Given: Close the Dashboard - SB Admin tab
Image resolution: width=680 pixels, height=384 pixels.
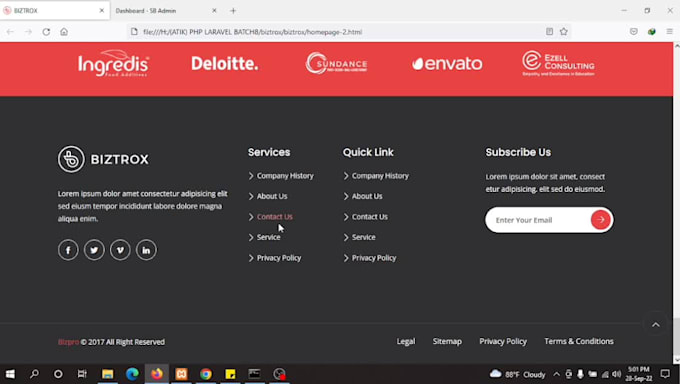Looking at the screenshot, I should [214, 11].
